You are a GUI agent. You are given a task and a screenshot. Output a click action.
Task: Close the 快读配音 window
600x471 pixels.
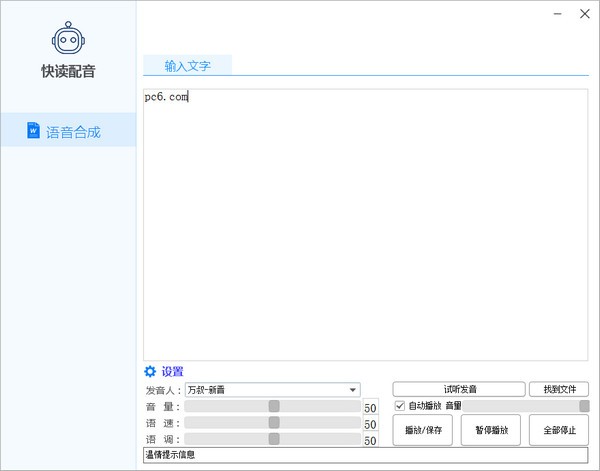click(x=585, y=14)
